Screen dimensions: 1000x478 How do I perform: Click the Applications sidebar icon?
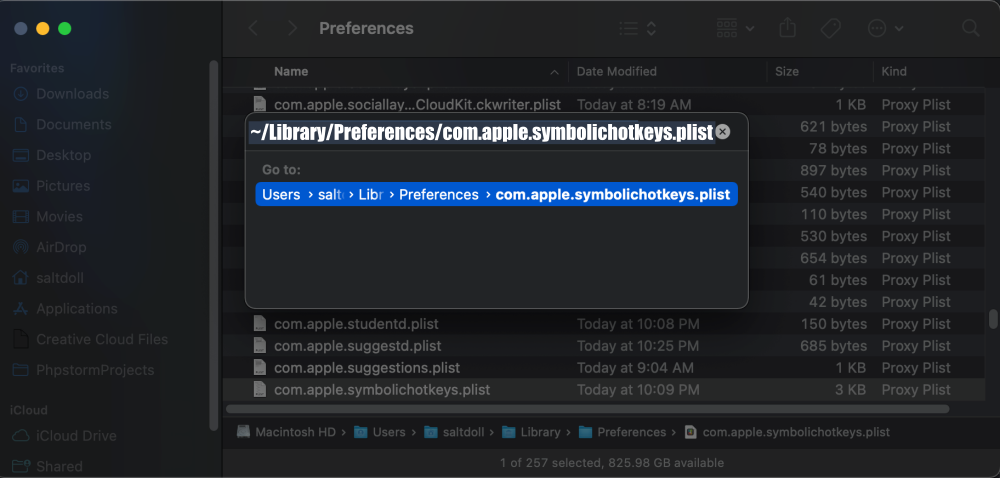pyautogui.click(x=21, y=309)
